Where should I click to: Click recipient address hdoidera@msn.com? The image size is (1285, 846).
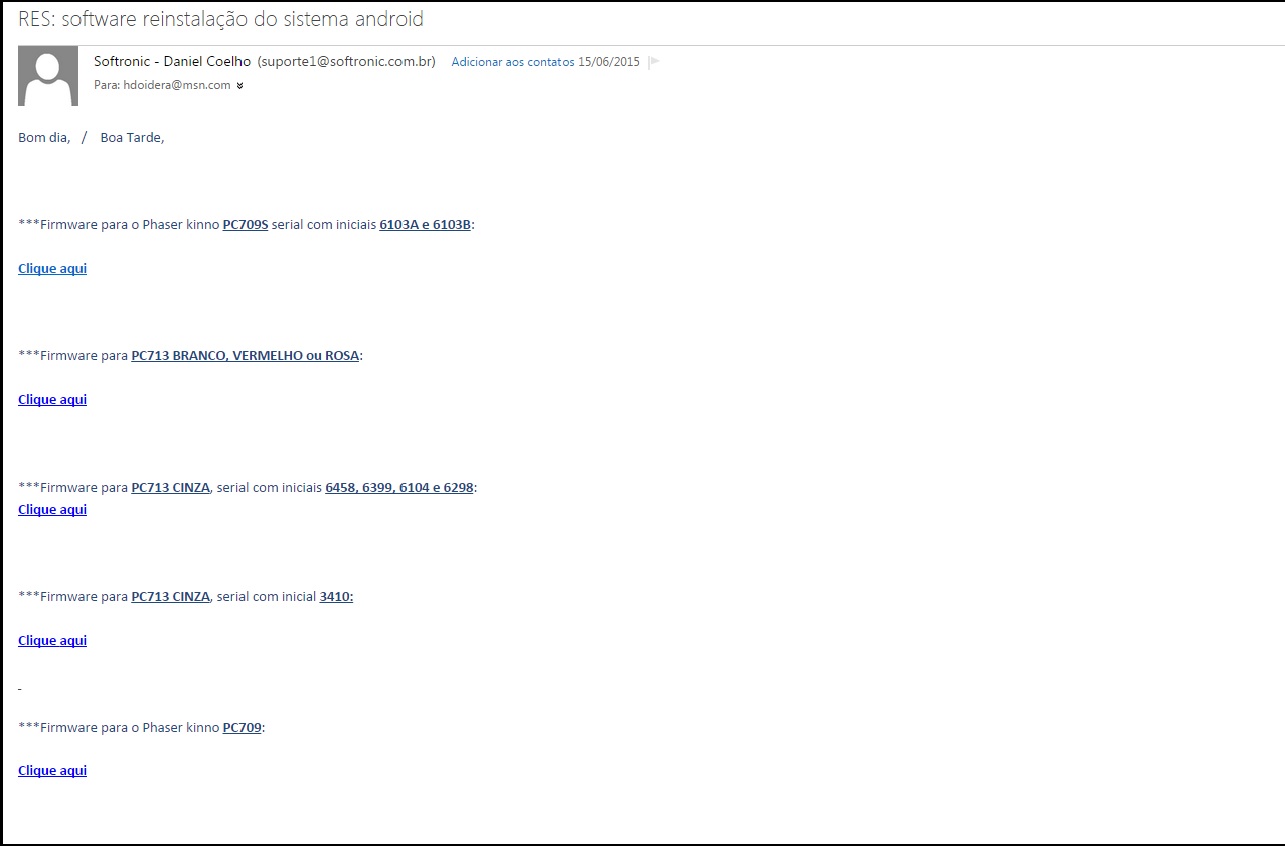pyautogui.click(x=177, y=86)
